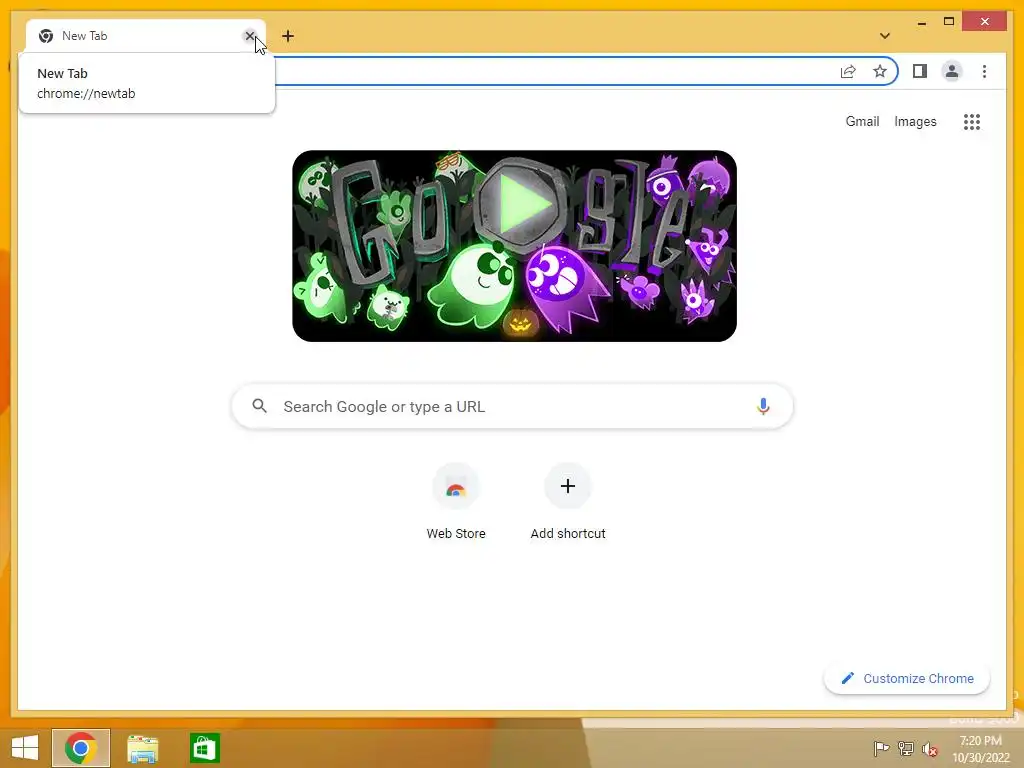
Task: Maximize the Chrome window
Action: pyautogui.click(x=949, y=22)
